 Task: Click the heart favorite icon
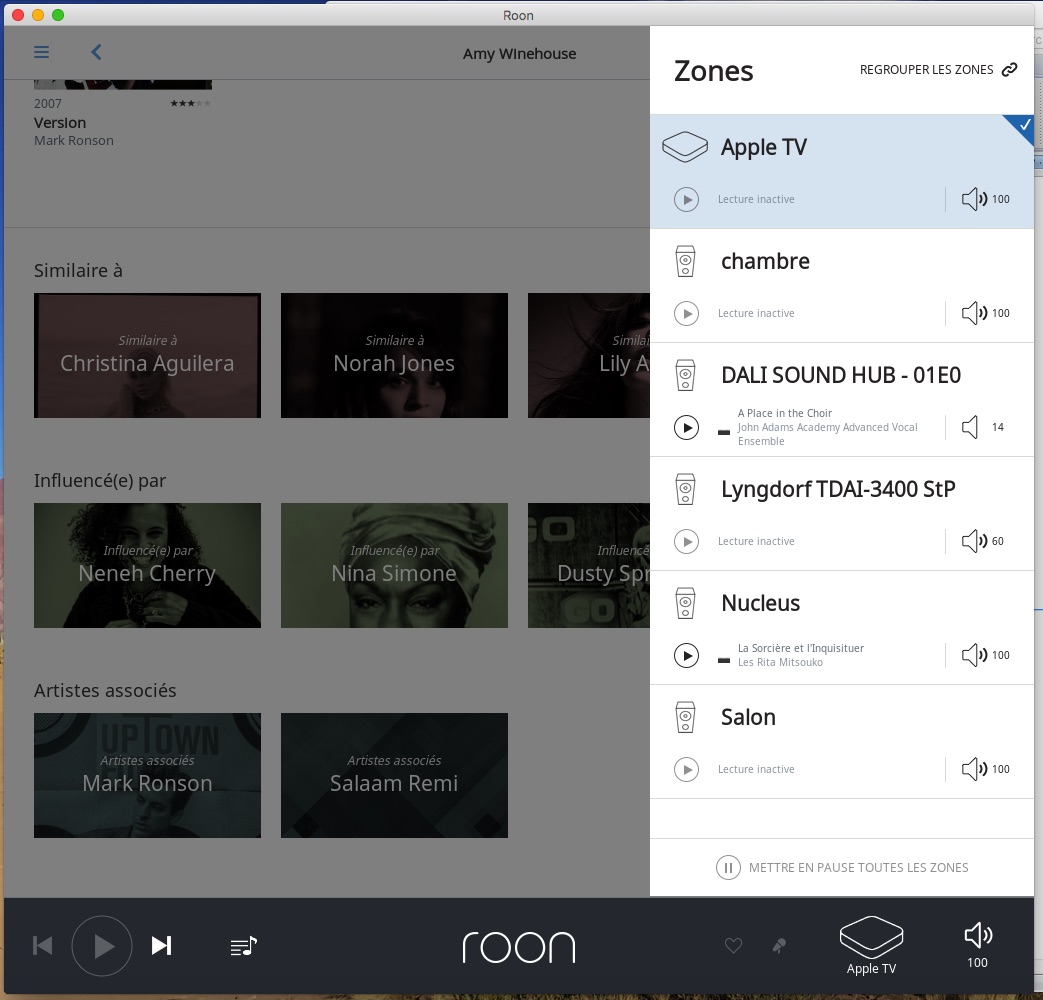click(733, 945)
